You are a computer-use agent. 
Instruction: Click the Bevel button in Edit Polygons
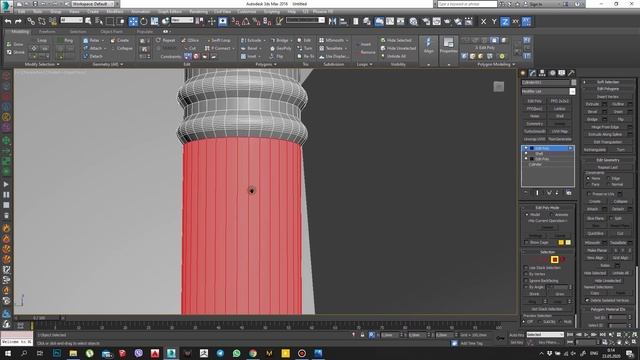tap(593, 112)
